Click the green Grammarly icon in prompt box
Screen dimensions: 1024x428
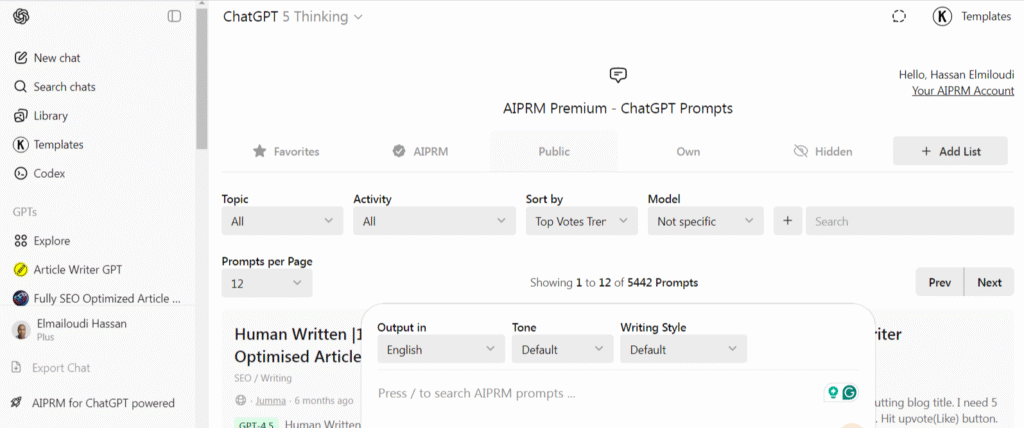pyautogui.click(x=850, y=393)
